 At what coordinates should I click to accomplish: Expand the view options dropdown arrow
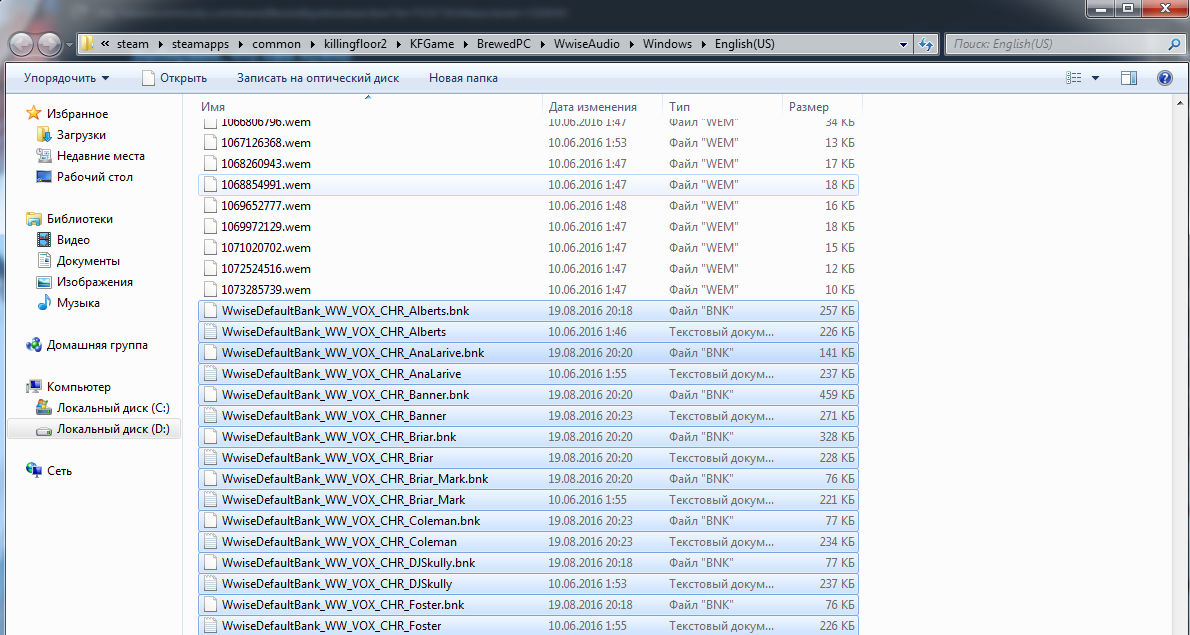[1095, 77]
